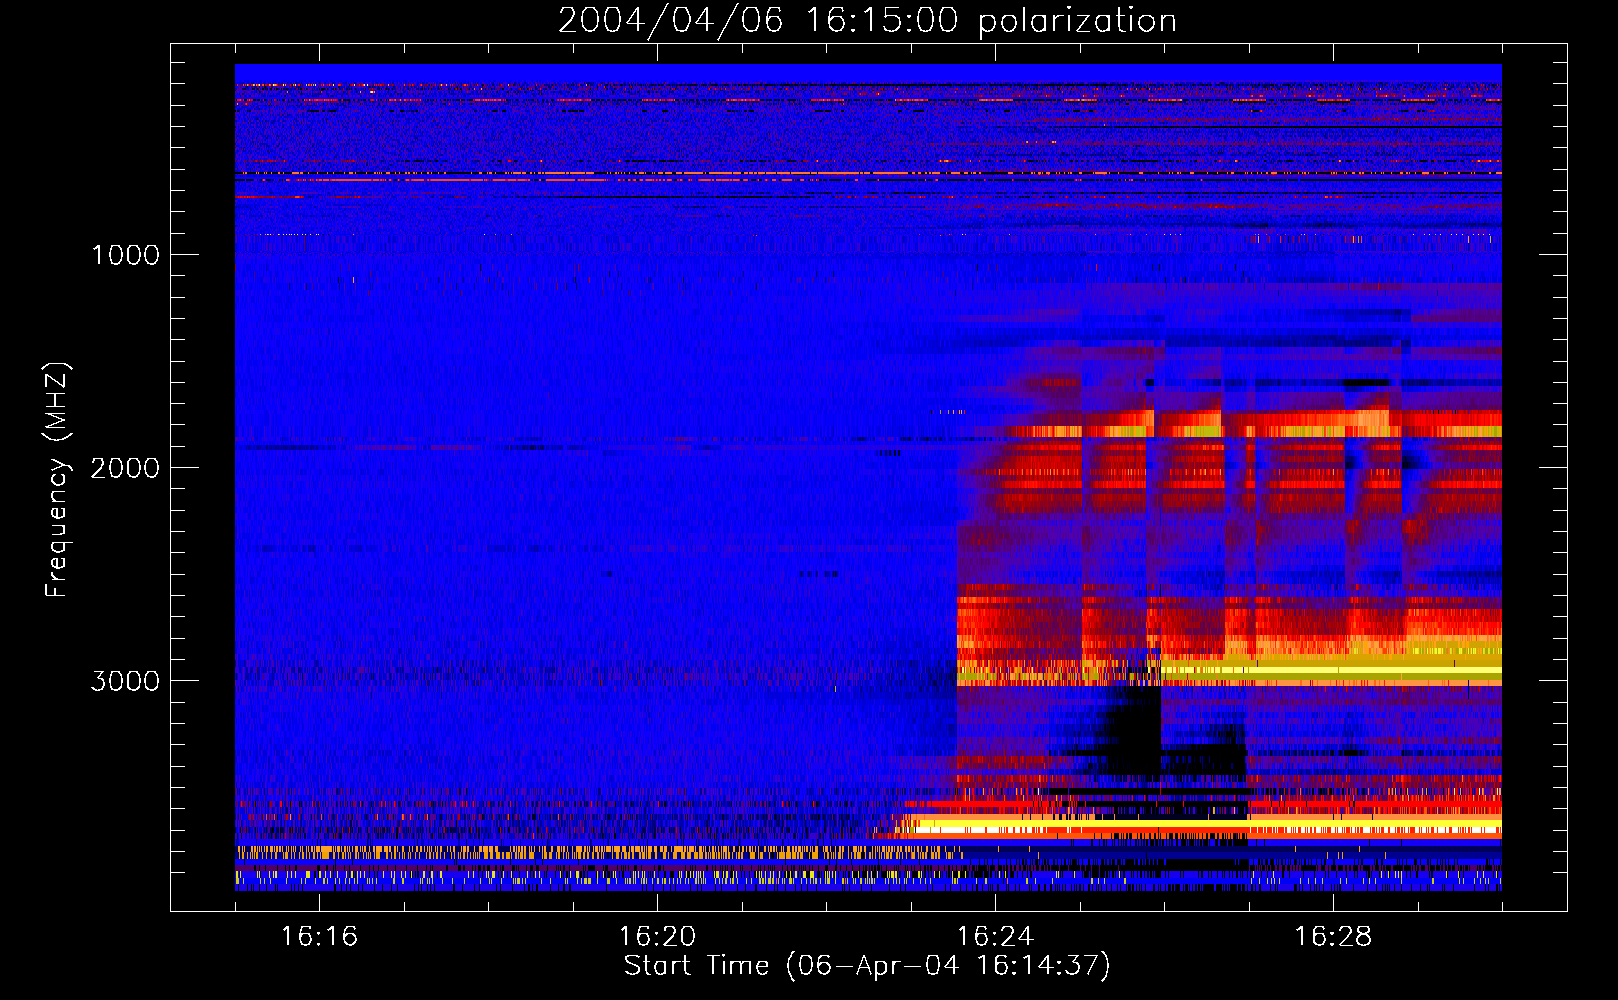Click the 'Start Time (06-Apr-04 16:14:37)' axis label
The image size is (1618, 1000).
click(867, 966)
